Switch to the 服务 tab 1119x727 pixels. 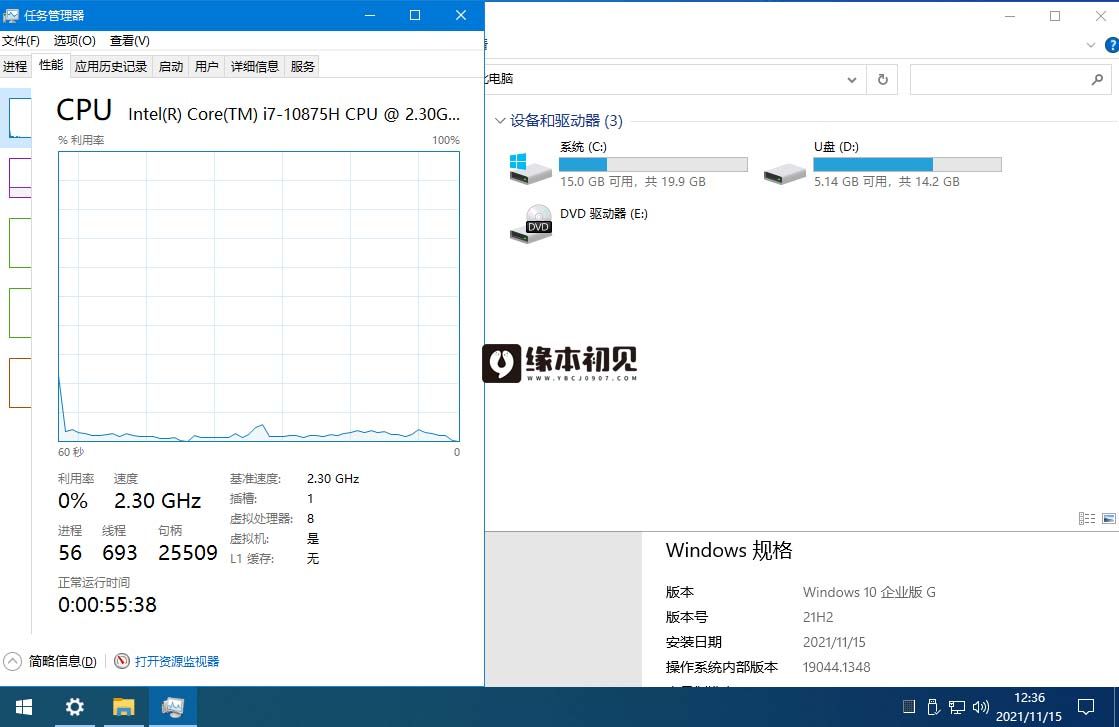click(x=302, y=66)
